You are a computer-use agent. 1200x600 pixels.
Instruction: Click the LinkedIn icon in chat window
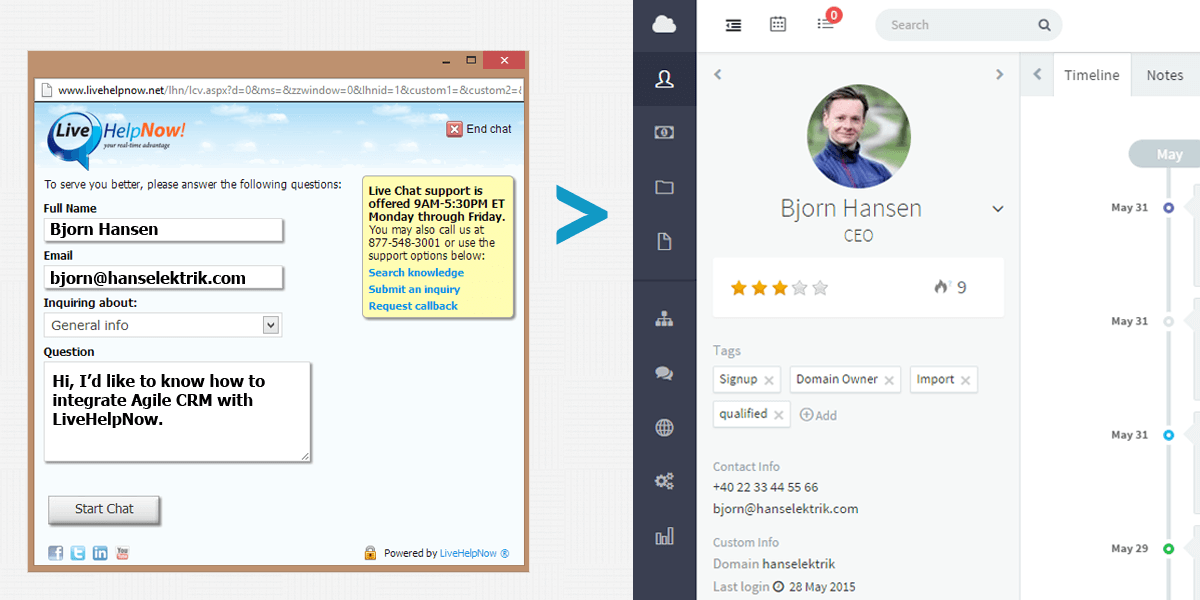[100, 553]
